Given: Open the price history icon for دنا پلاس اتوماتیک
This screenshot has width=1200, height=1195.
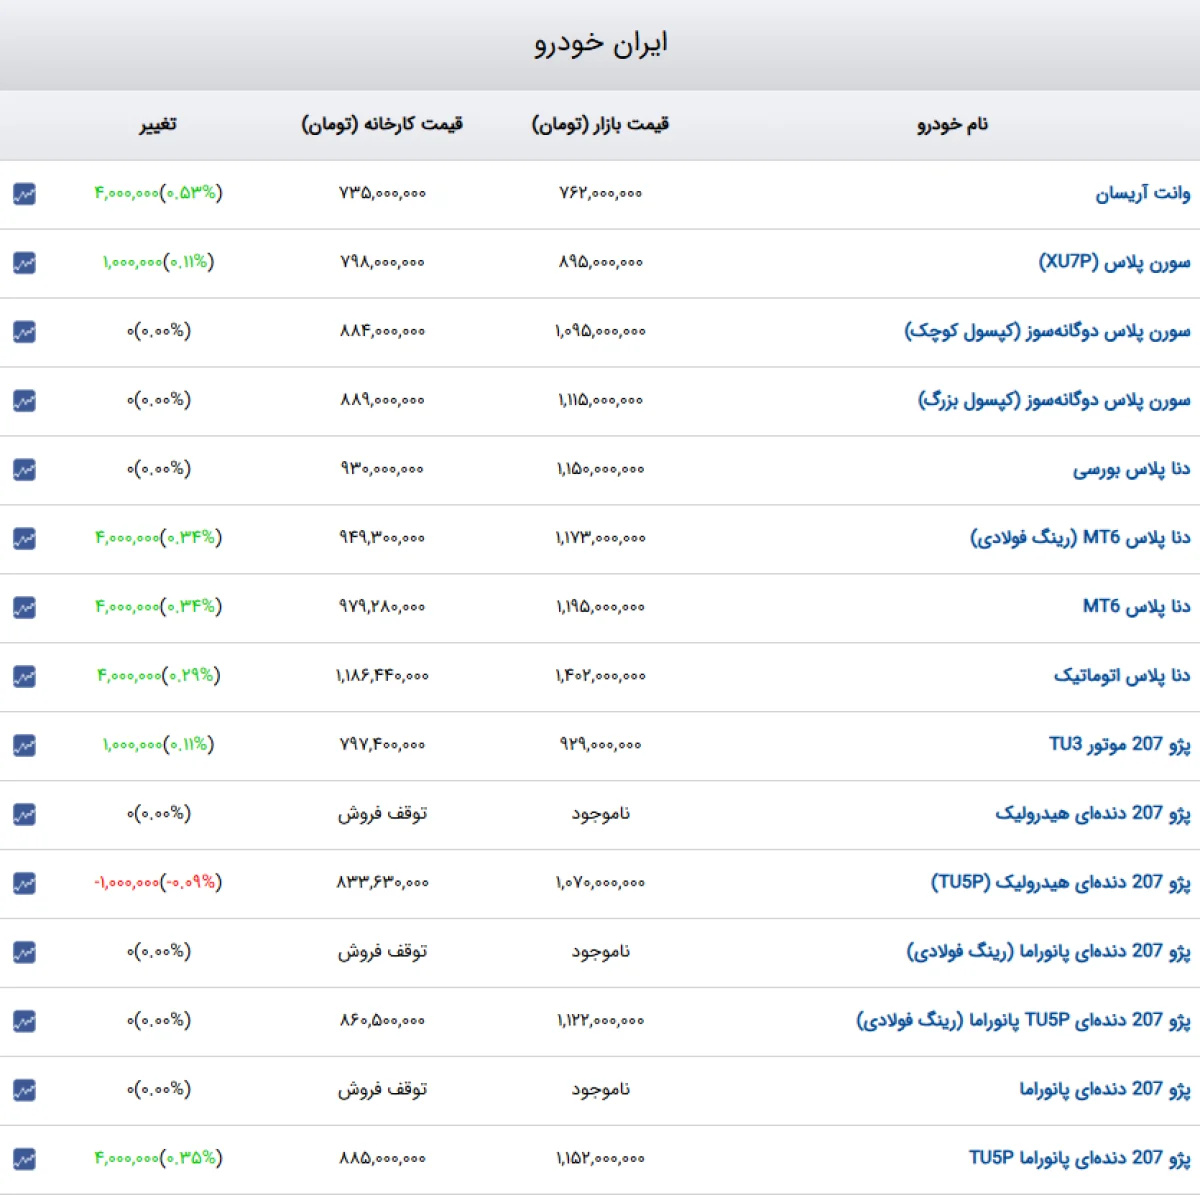Looking at the screenshot, I should coord(25,675).
